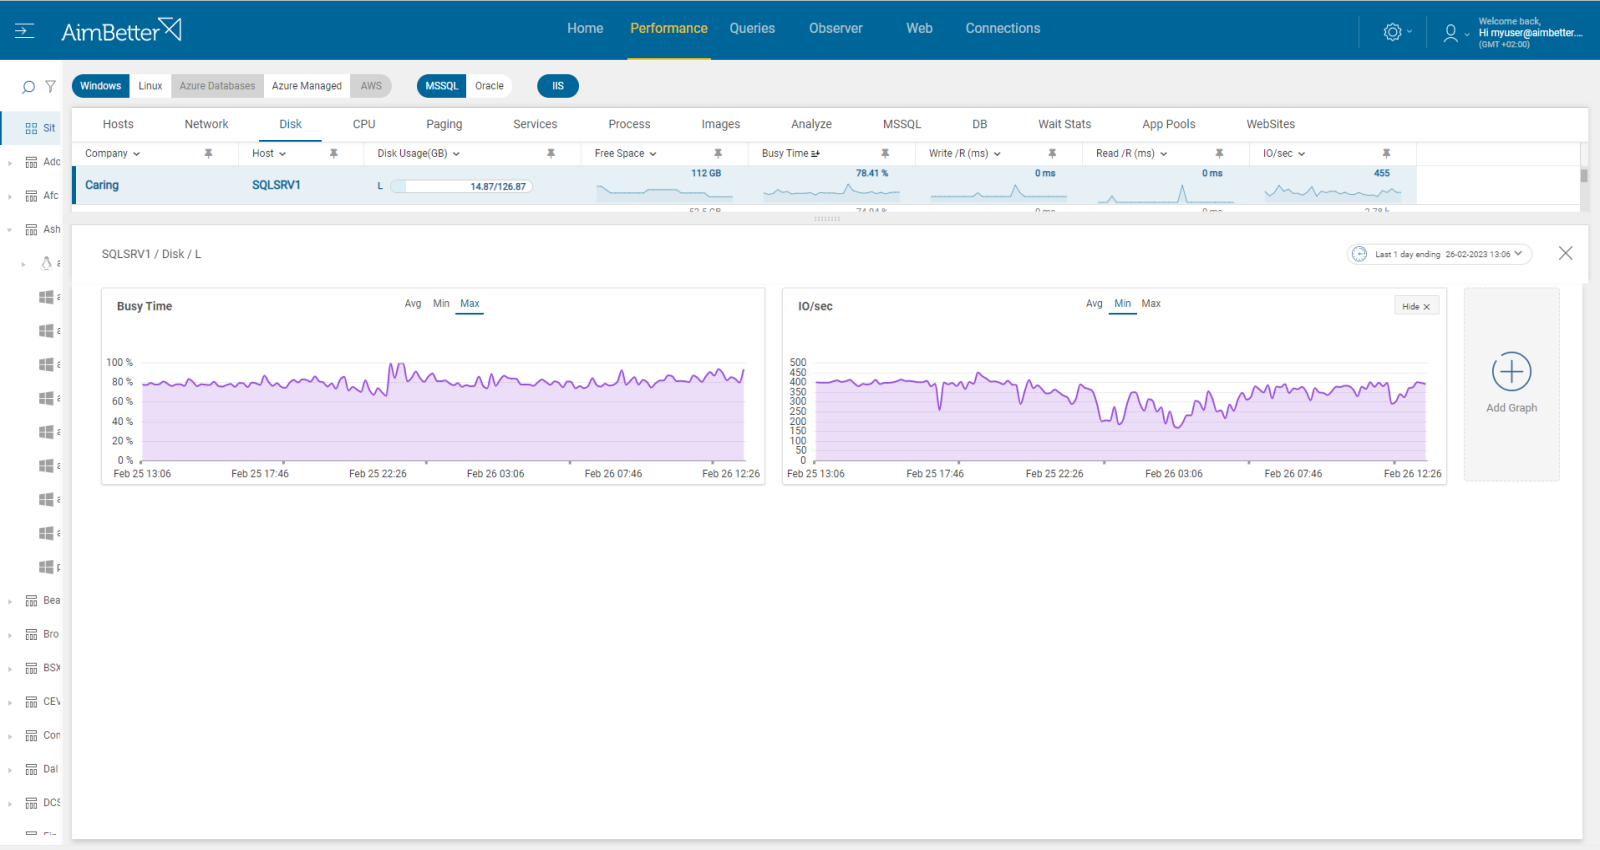1600x850 pixels.
Task: Click the Bro company icon in sidebar
Action: (31, 635)
